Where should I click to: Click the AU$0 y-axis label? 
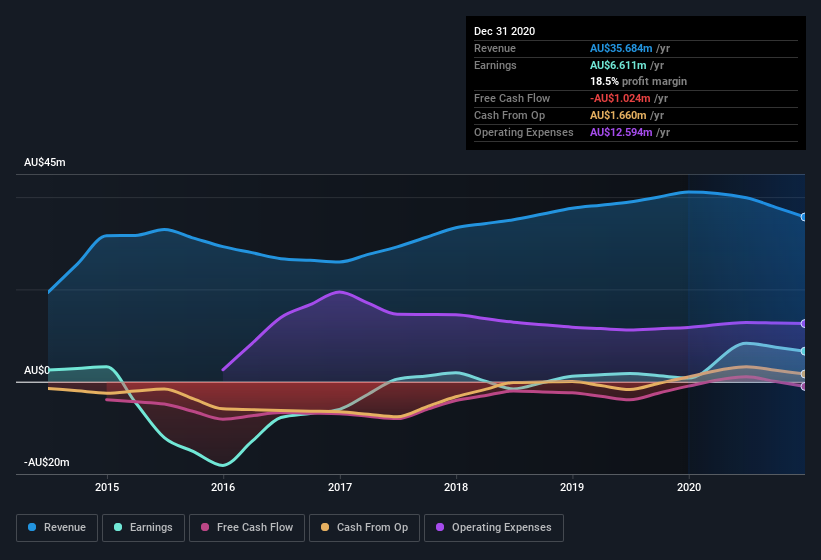[37, 370]
